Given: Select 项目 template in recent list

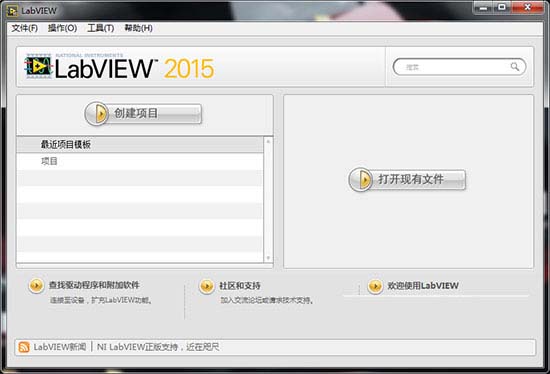Looking at the screenshot, I should pyautogui.click(x=140, y=161).
